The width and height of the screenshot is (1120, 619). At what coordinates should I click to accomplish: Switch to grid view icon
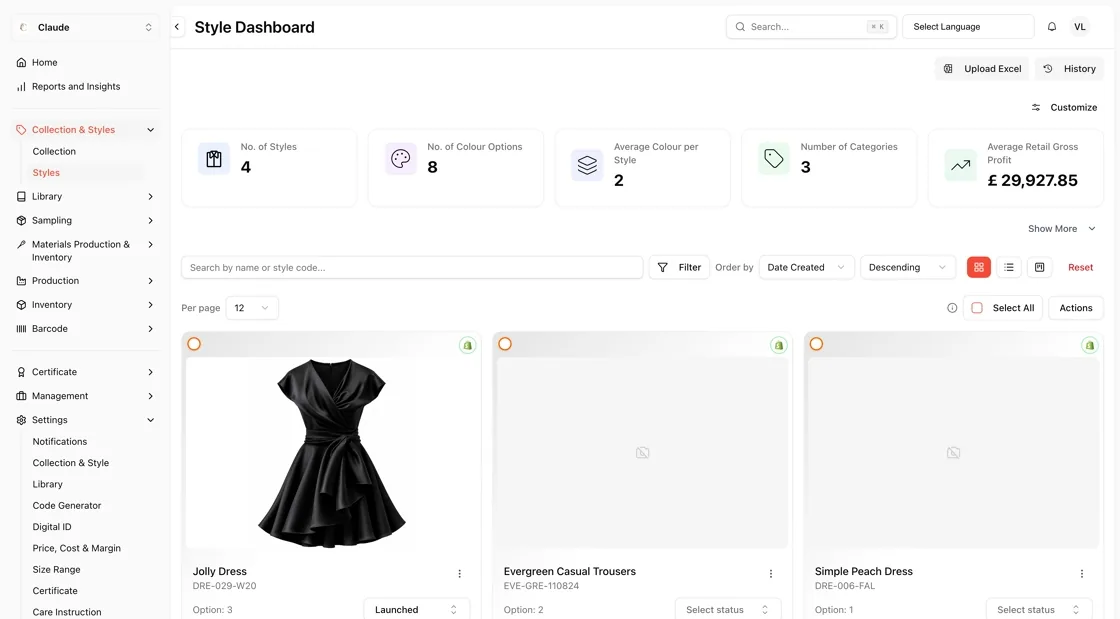click(979, 267)
